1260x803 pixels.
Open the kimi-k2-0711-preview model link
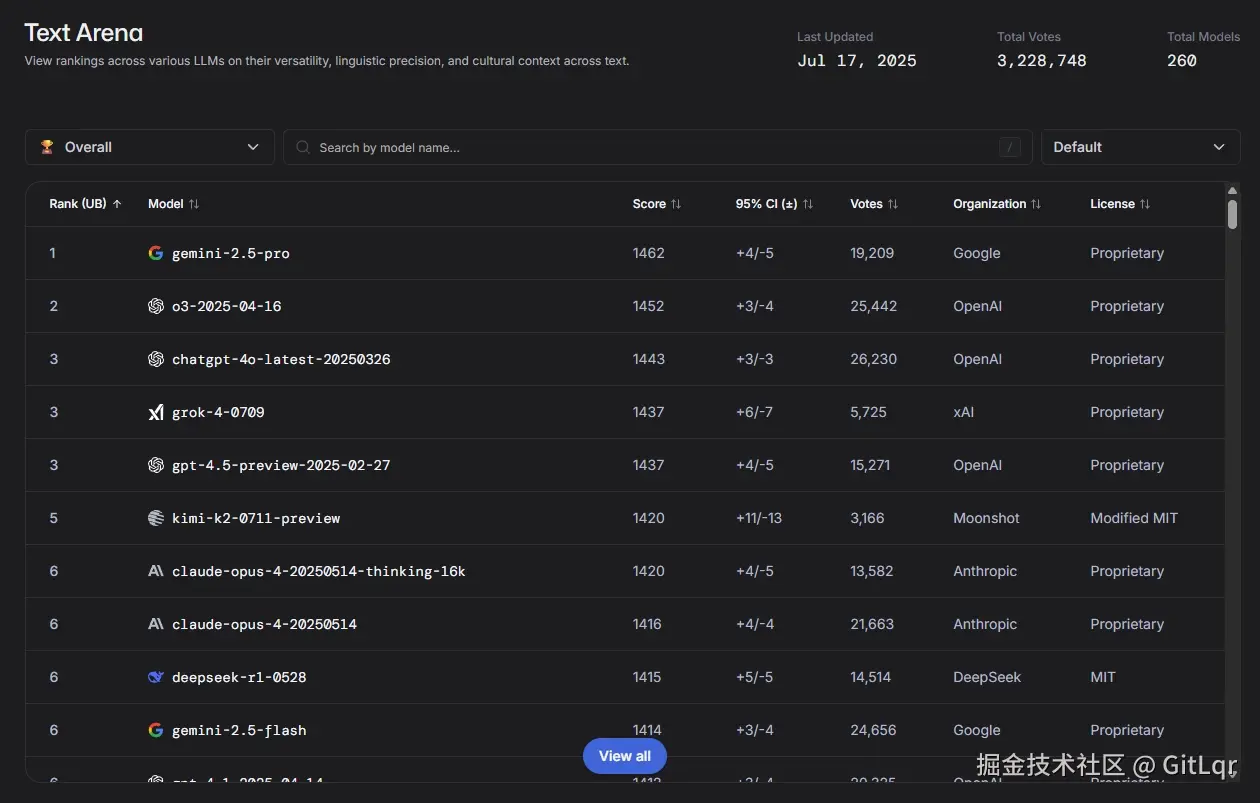(256, 519)
